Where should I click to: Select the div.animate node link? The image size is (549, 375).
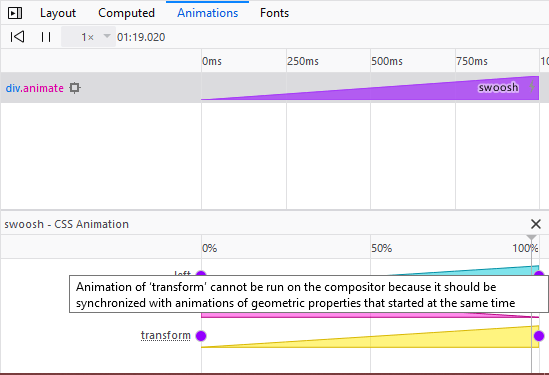(x=35, y=88)
